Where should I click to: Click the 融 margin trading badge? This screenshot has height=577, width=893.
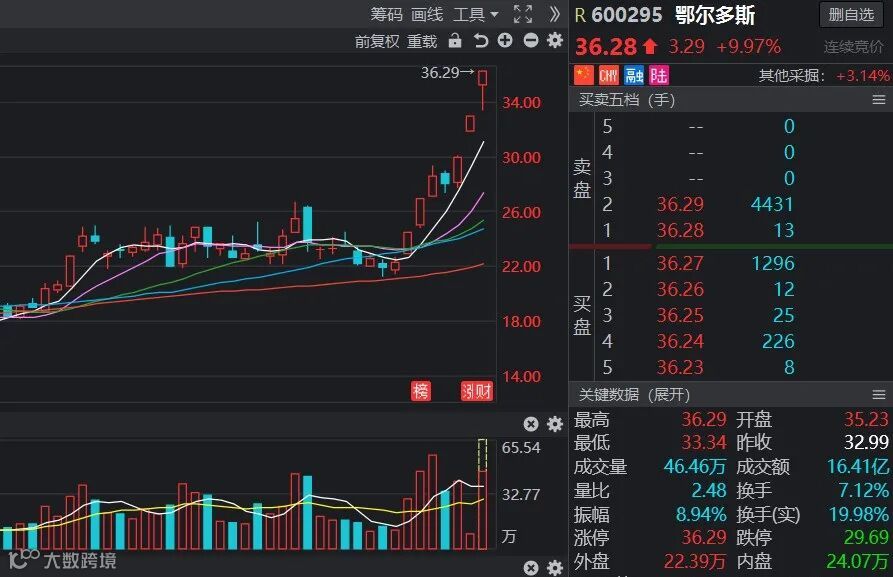(x=634, y=75)
